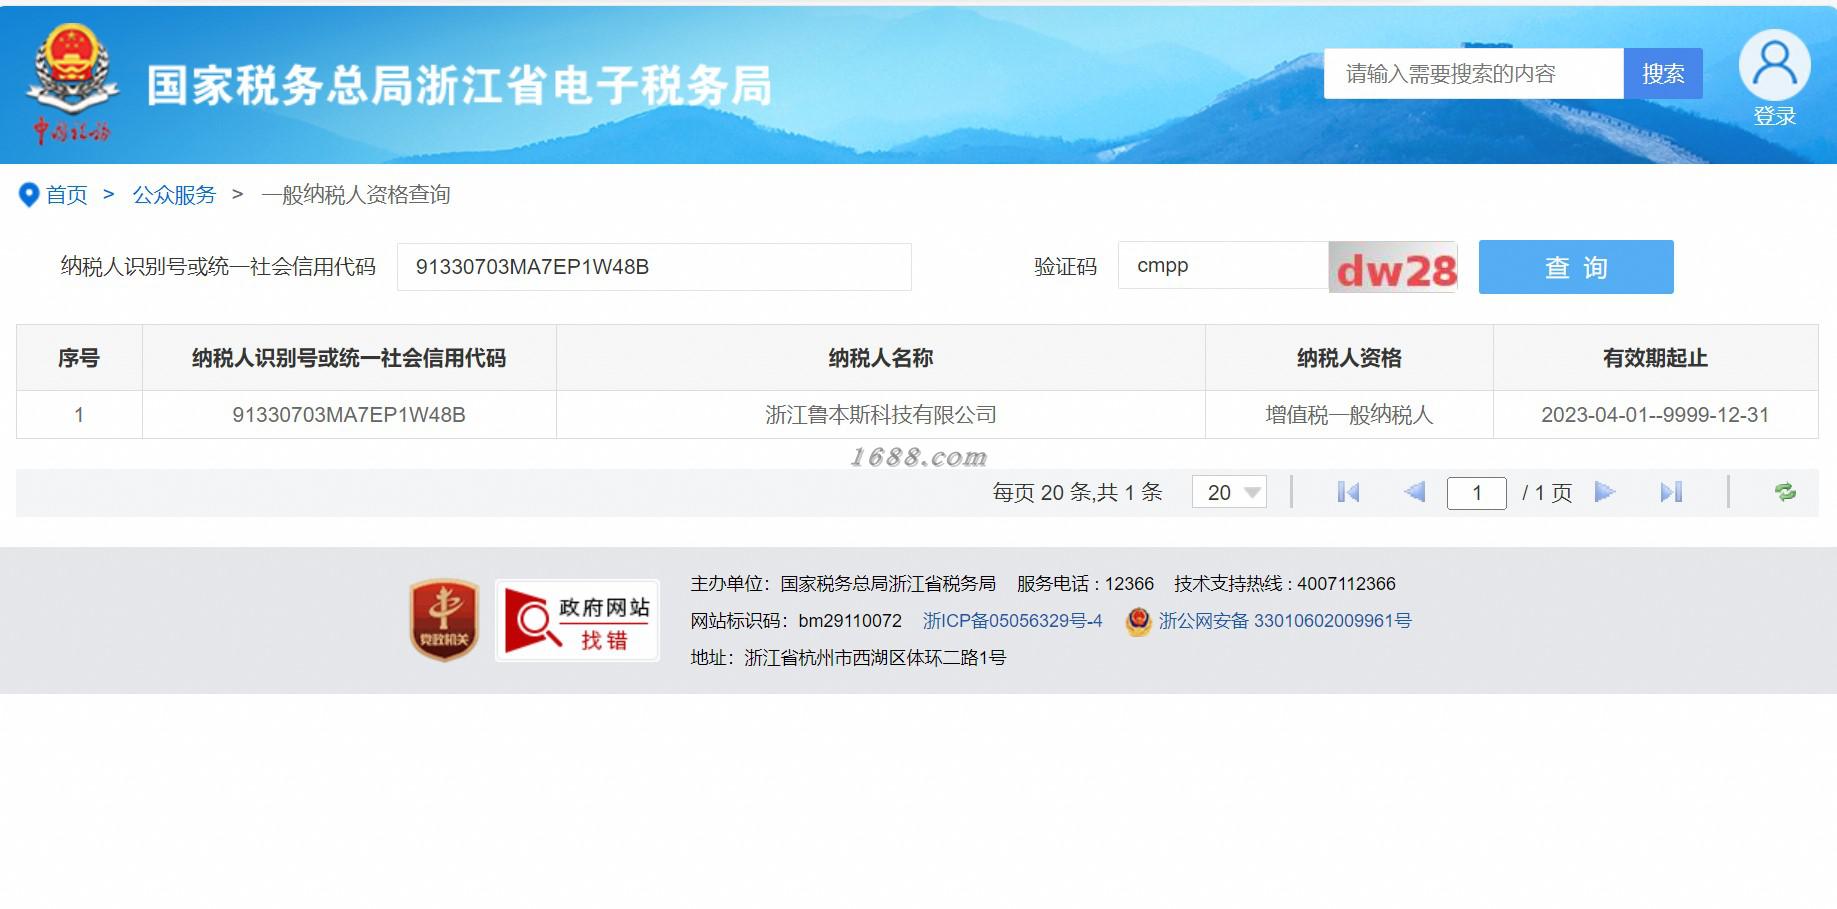
Task: Click the 网站标识码 bm29110072 text
Action: [796, 621]
